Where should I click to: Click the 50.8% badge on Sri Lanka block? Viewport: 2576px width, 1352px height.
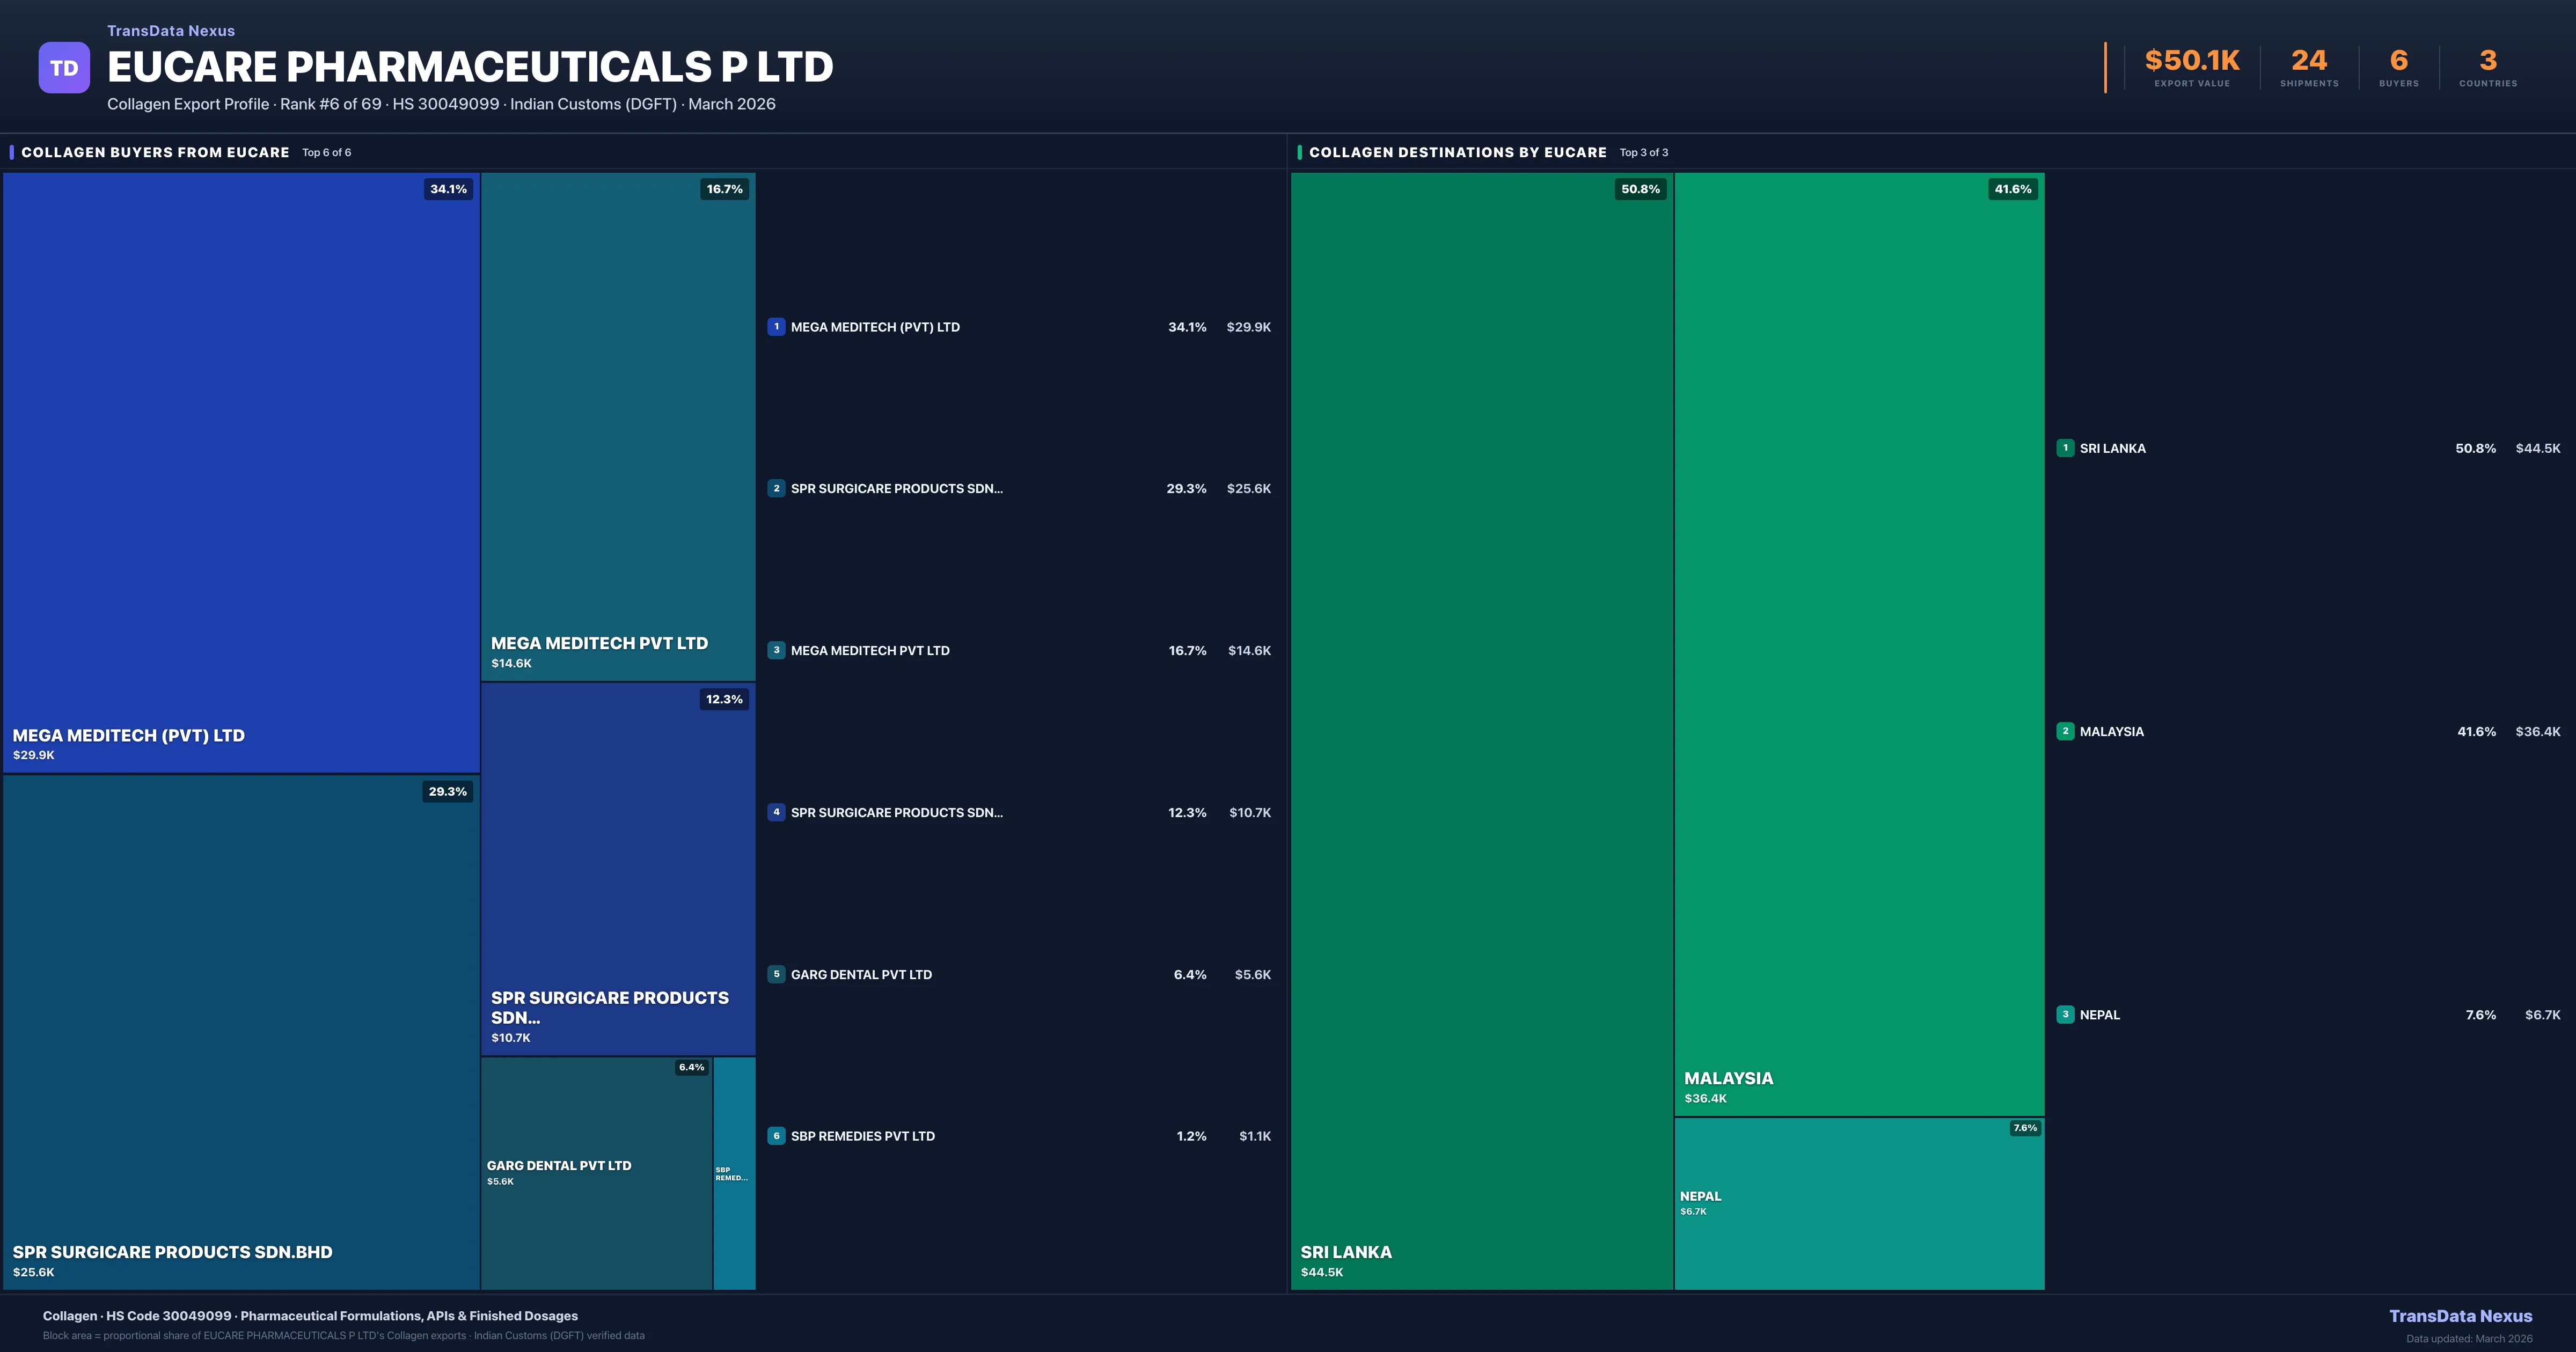pyautogui.click(x=1640, y=189)
